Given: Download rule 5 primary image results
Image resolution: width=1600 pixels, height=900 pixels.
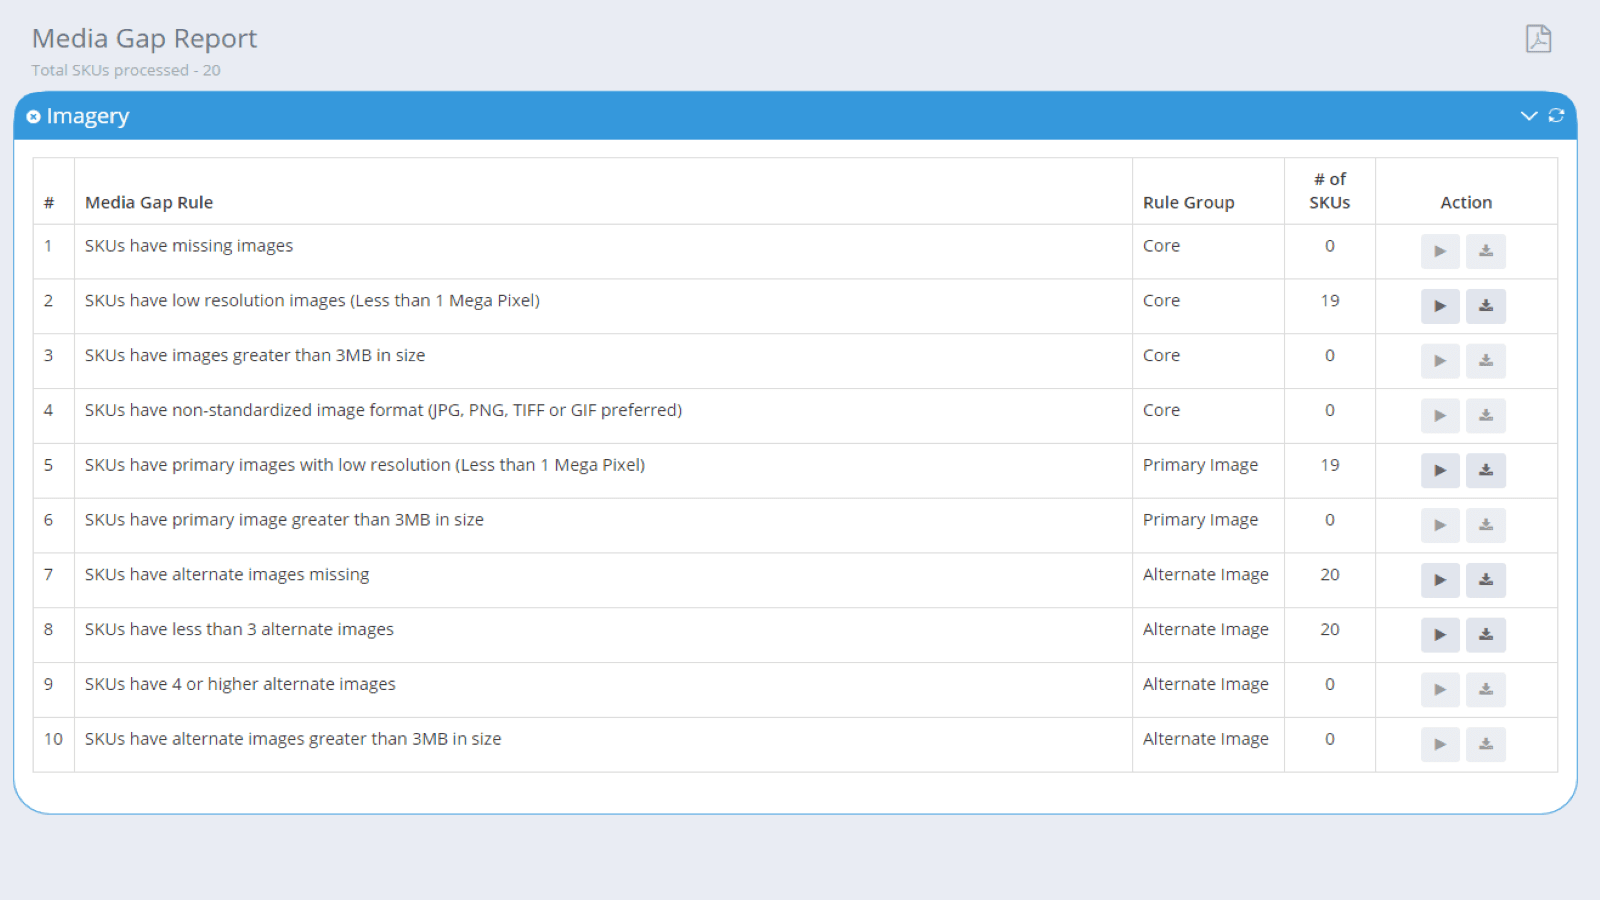Looking at the screenshot, I should click(x=1486, y=470).
